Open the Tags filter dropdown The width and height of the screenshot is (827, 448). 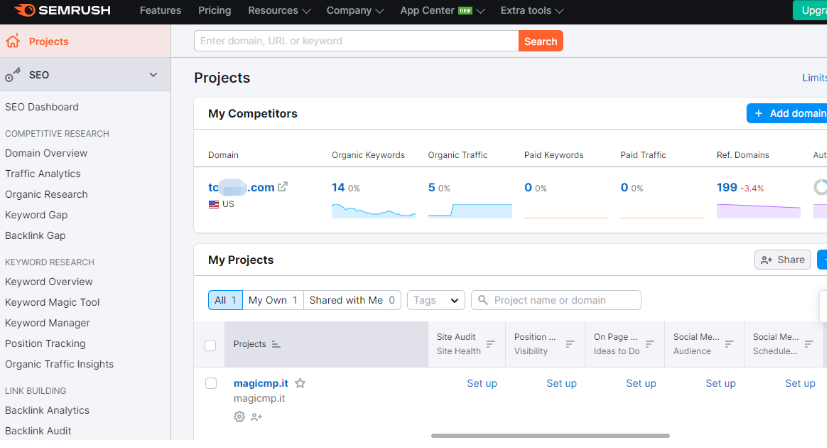click(436, 300)
